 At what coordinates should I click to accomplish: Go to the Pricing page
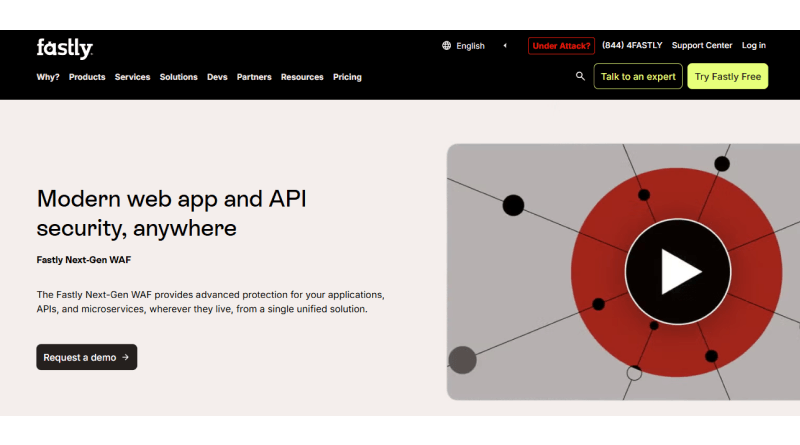347,77
